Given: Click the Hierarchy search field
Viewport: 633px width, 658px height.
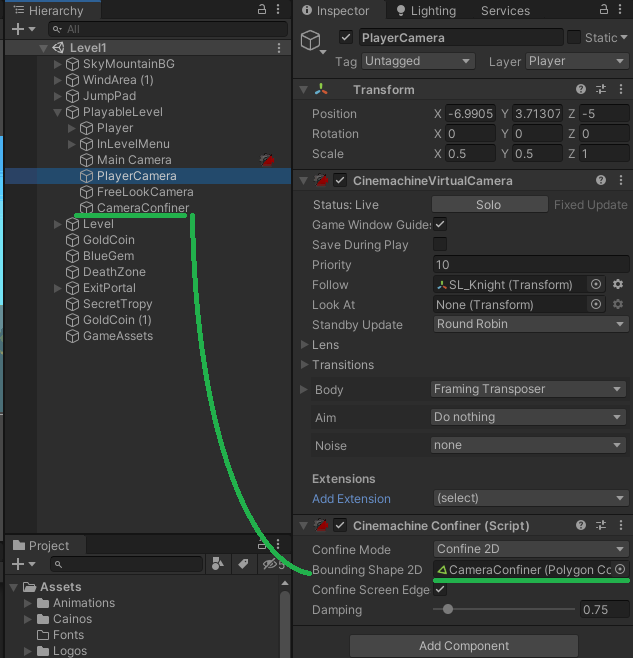Looking at the screenshot, I should pyautogui.click(x=168, y=29).
